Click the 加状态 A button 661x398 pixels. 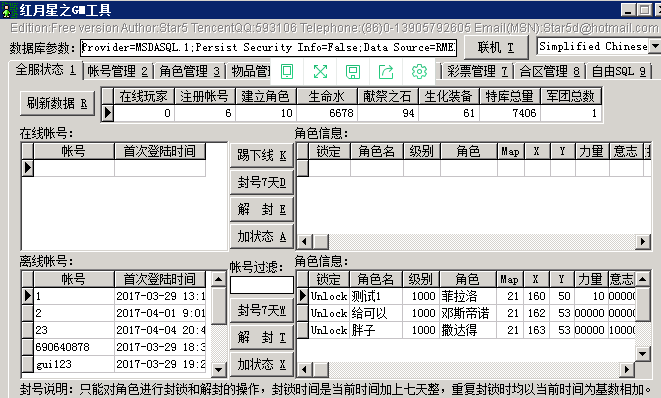pos(261,237)
